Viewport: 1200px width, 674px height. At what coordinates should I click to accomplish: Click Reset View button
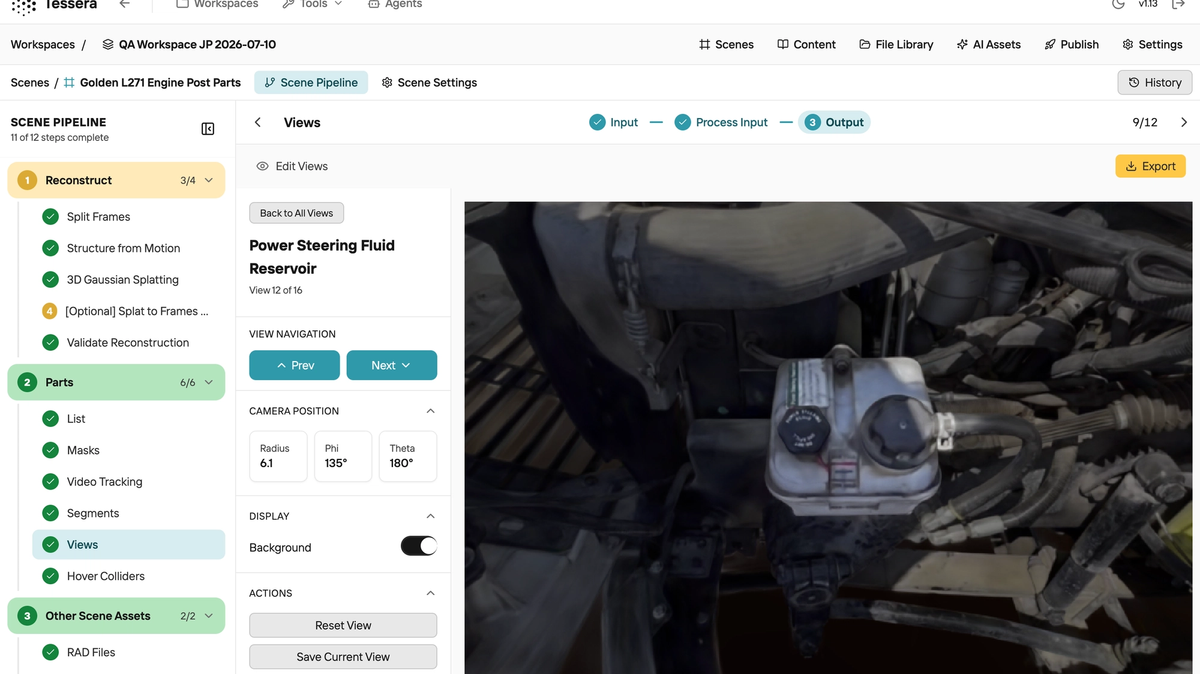click(343, 625)
